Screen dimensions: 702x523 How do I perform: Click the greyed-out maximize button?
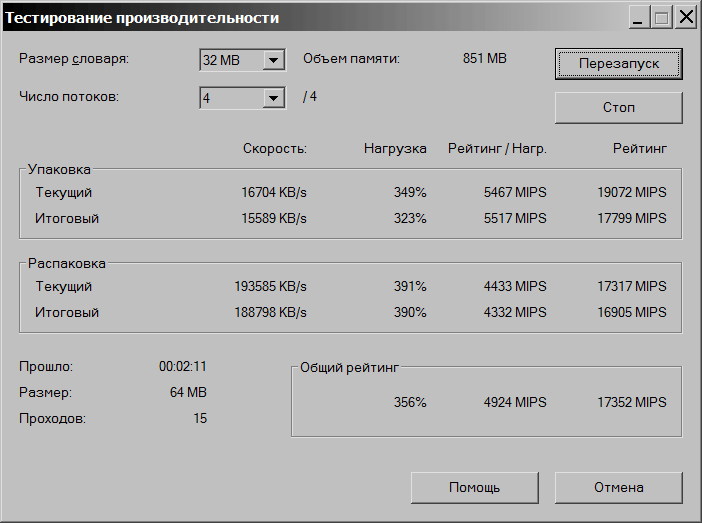[662, 17]
